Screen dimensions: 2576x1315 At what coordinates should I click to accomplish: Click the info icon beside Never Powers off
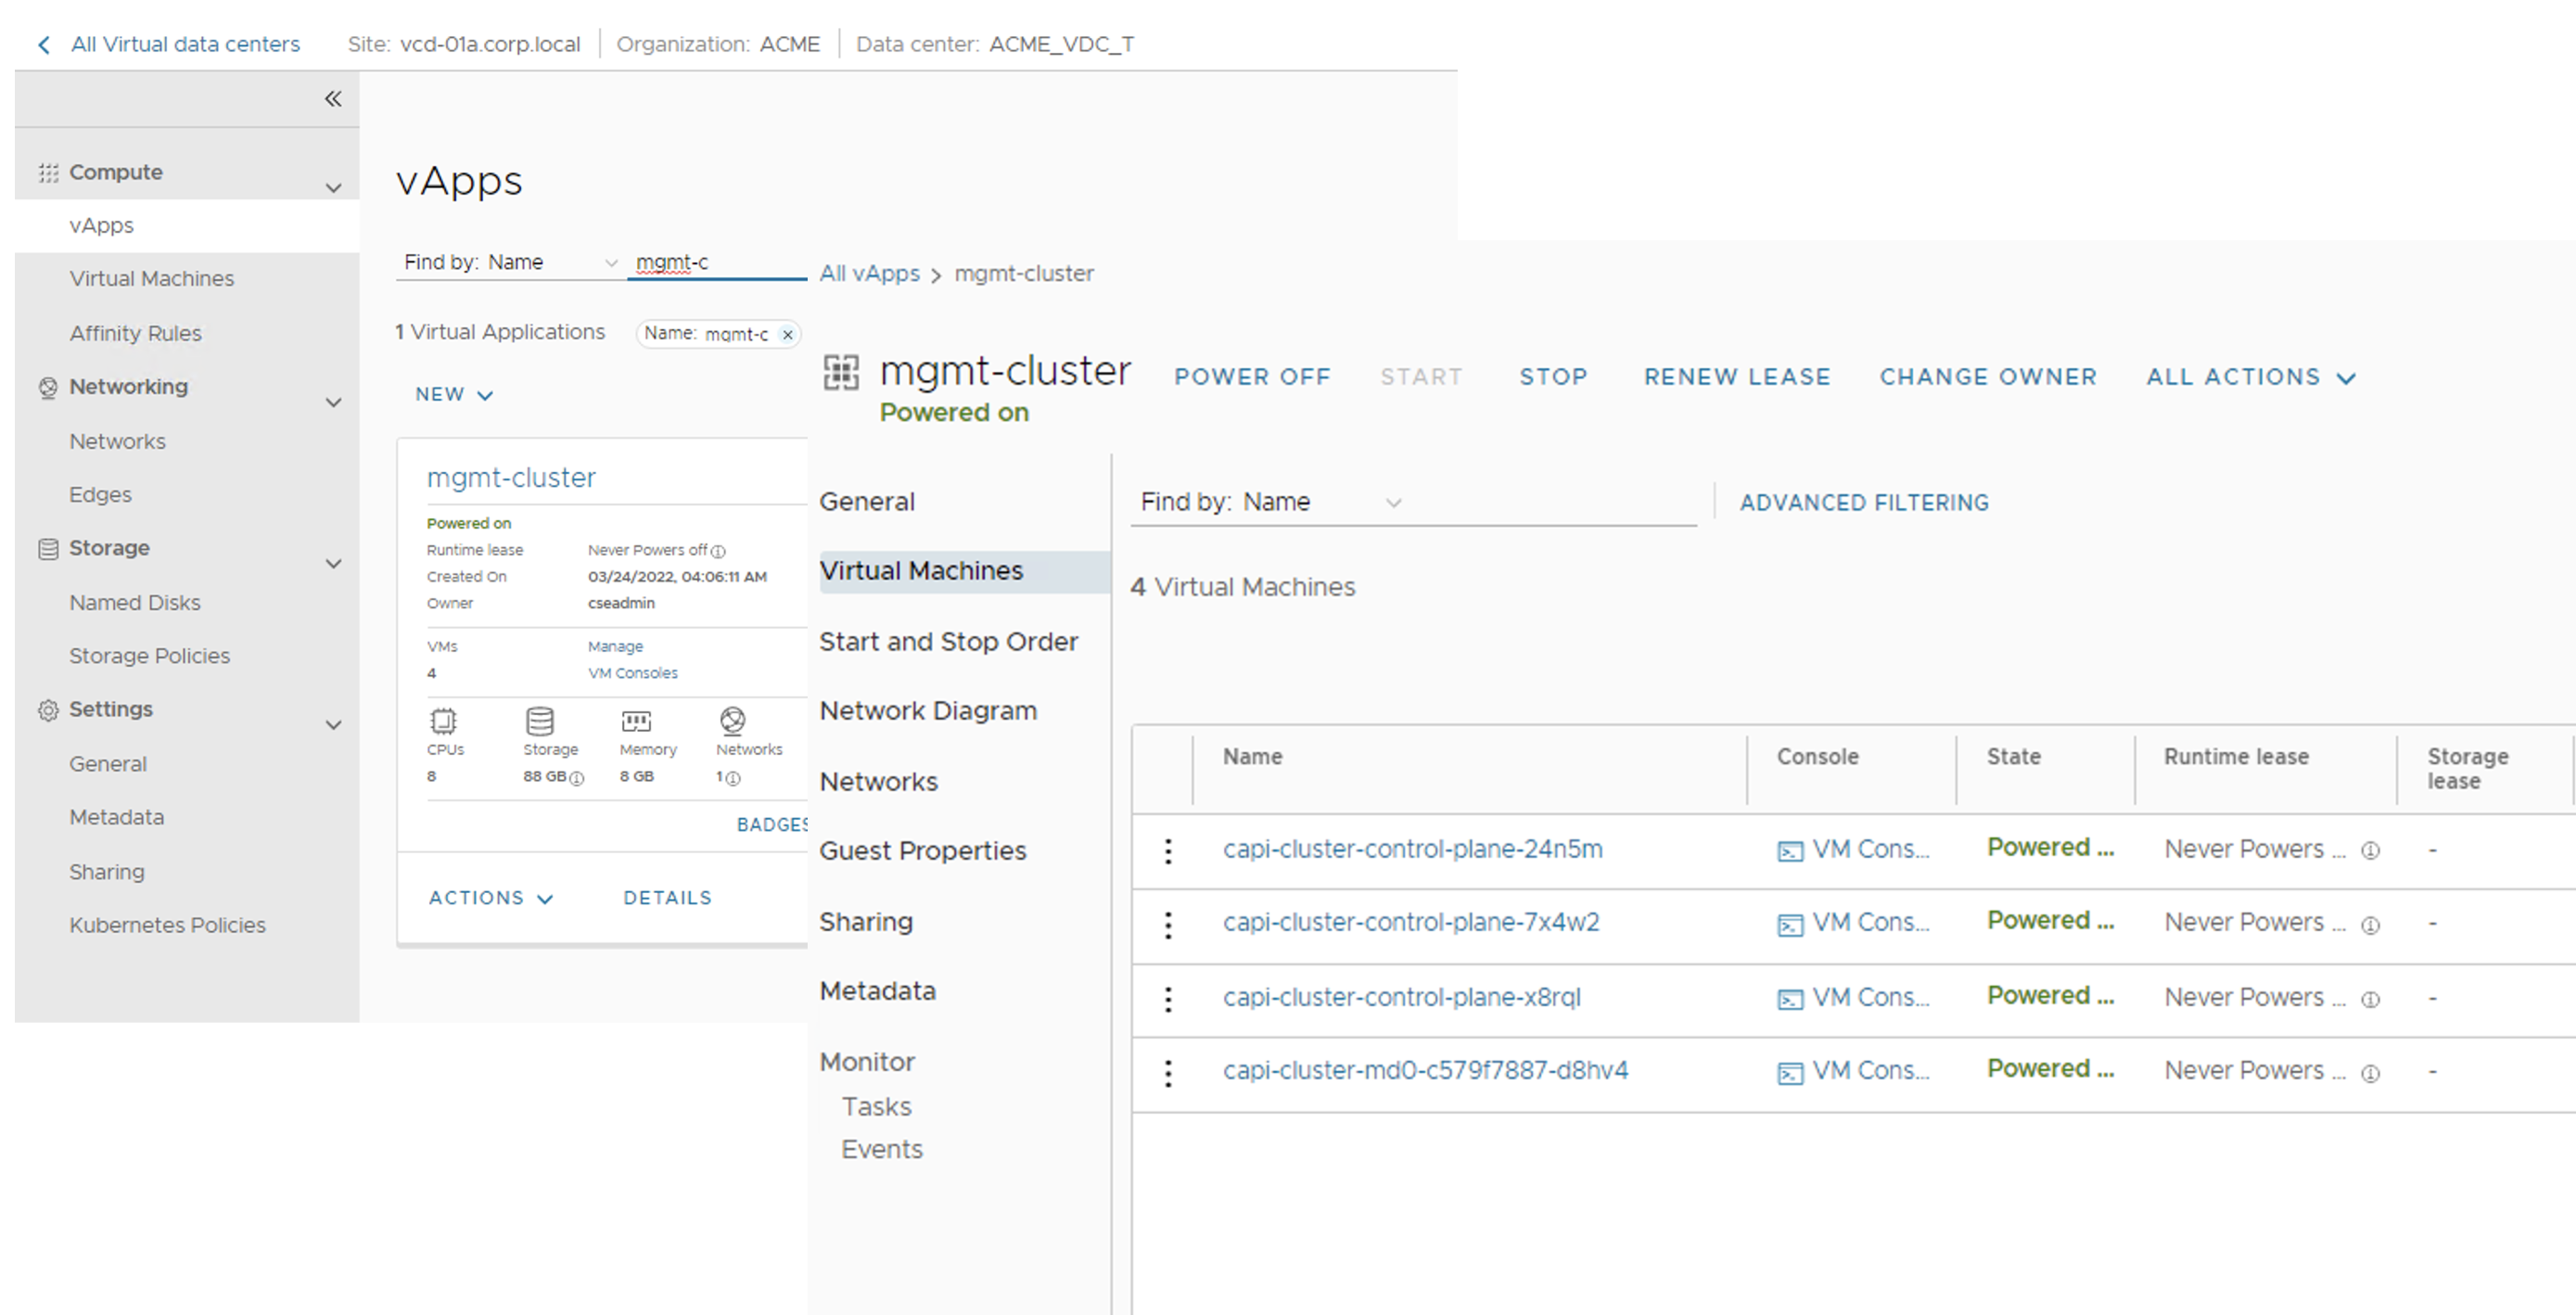718,551
